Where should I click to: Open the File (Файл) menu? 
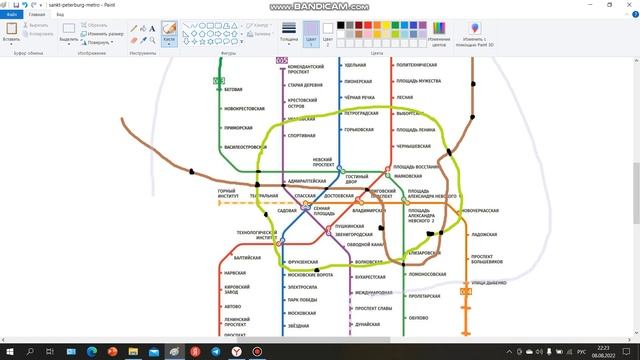point(11,15)
